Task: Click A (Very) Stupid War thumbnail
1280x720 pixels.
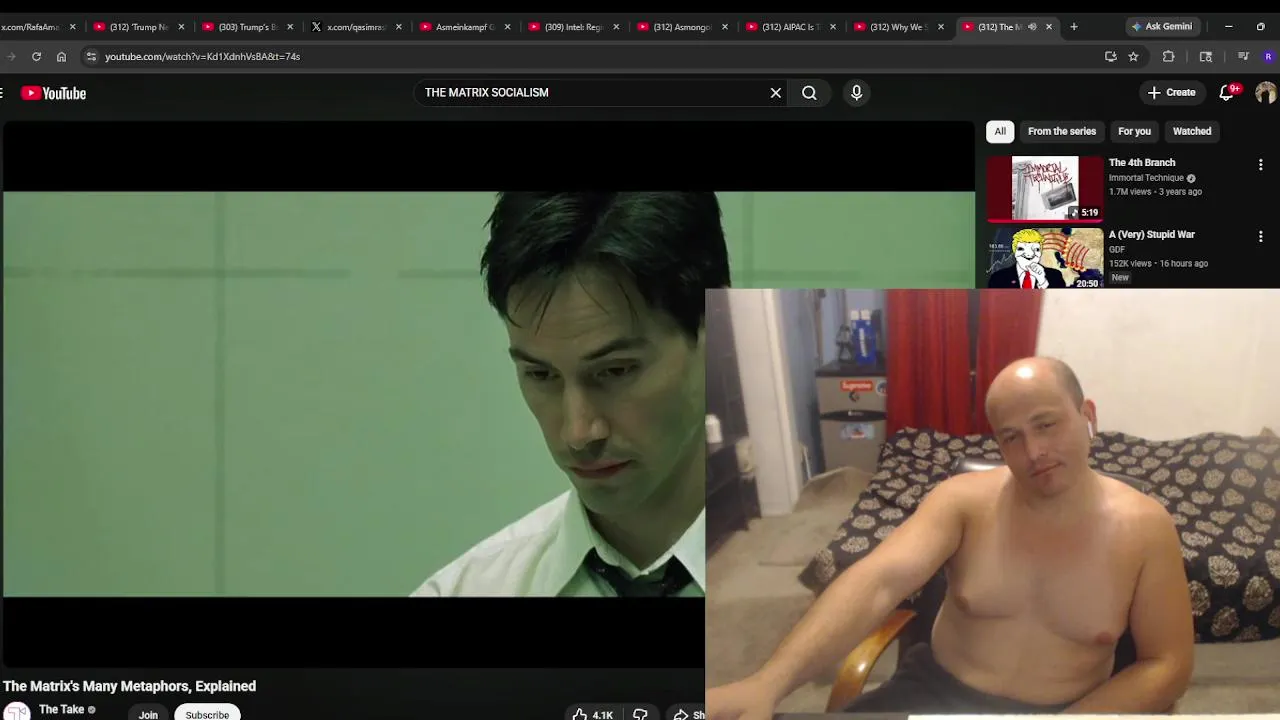Action: [1045, 259]
